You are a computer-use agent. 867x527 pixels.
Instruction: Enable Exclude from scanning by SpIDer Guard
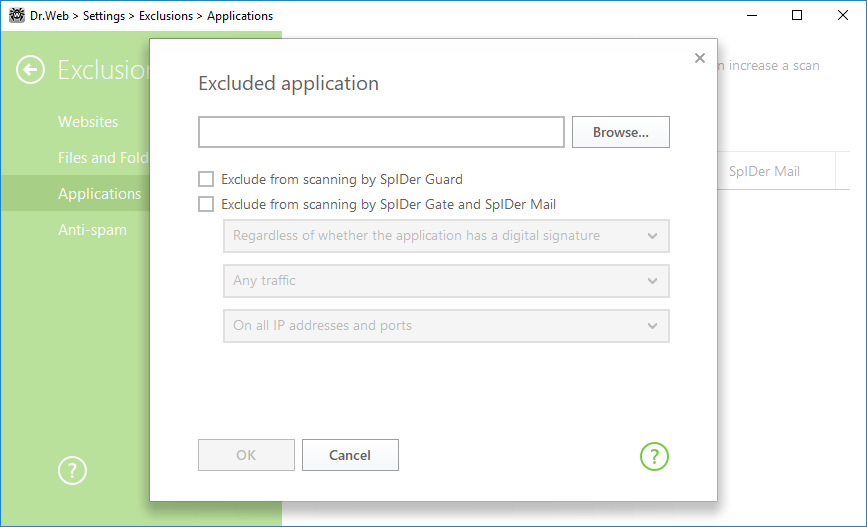(x=206, y=179)
